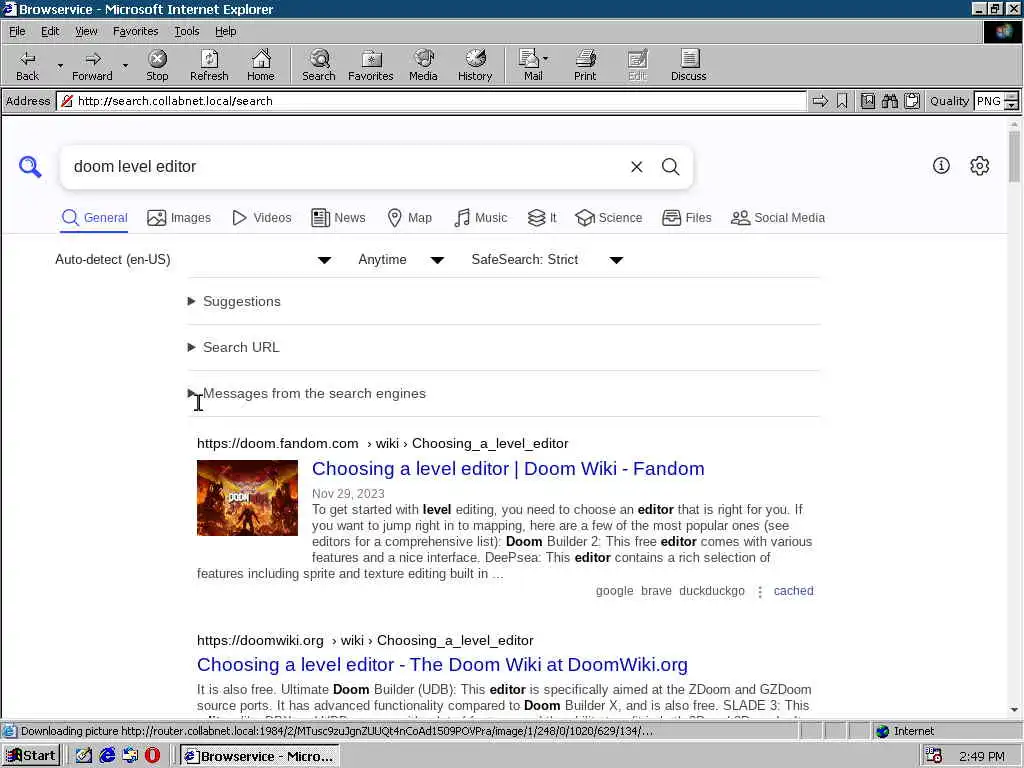Image resolution: width=1024 pixels, height=768 pixels.
Task: Click the bookmark icon beside address bar
Action: tap(842, 101)
